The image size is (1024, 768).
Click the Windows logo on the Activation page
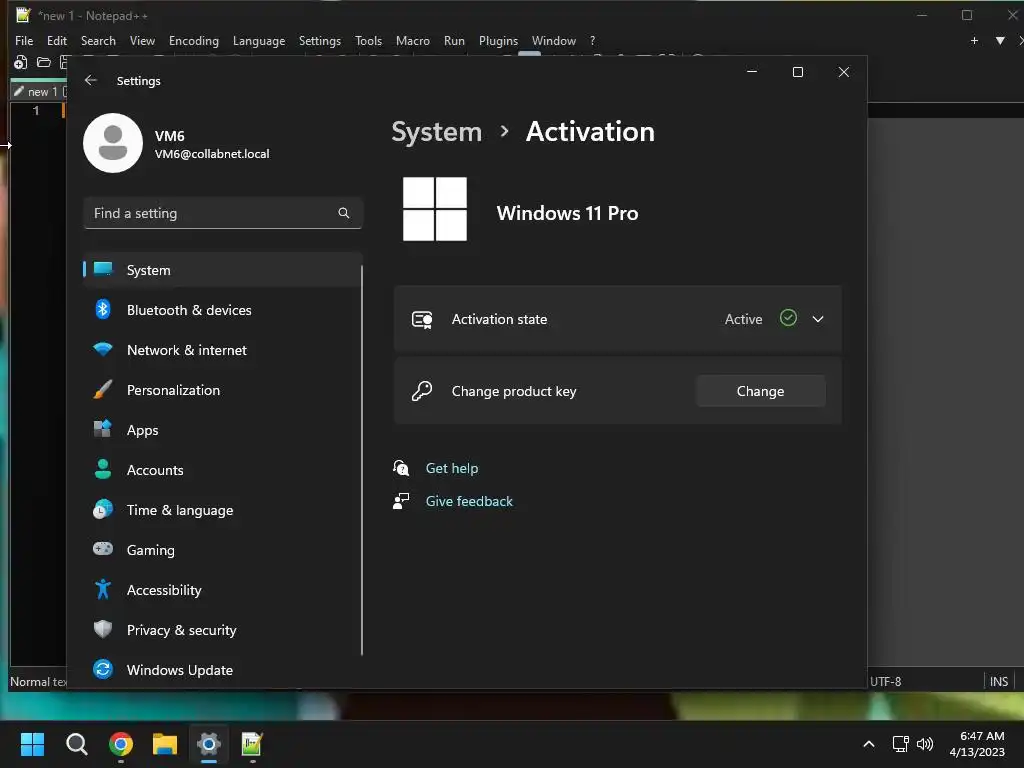435,209
